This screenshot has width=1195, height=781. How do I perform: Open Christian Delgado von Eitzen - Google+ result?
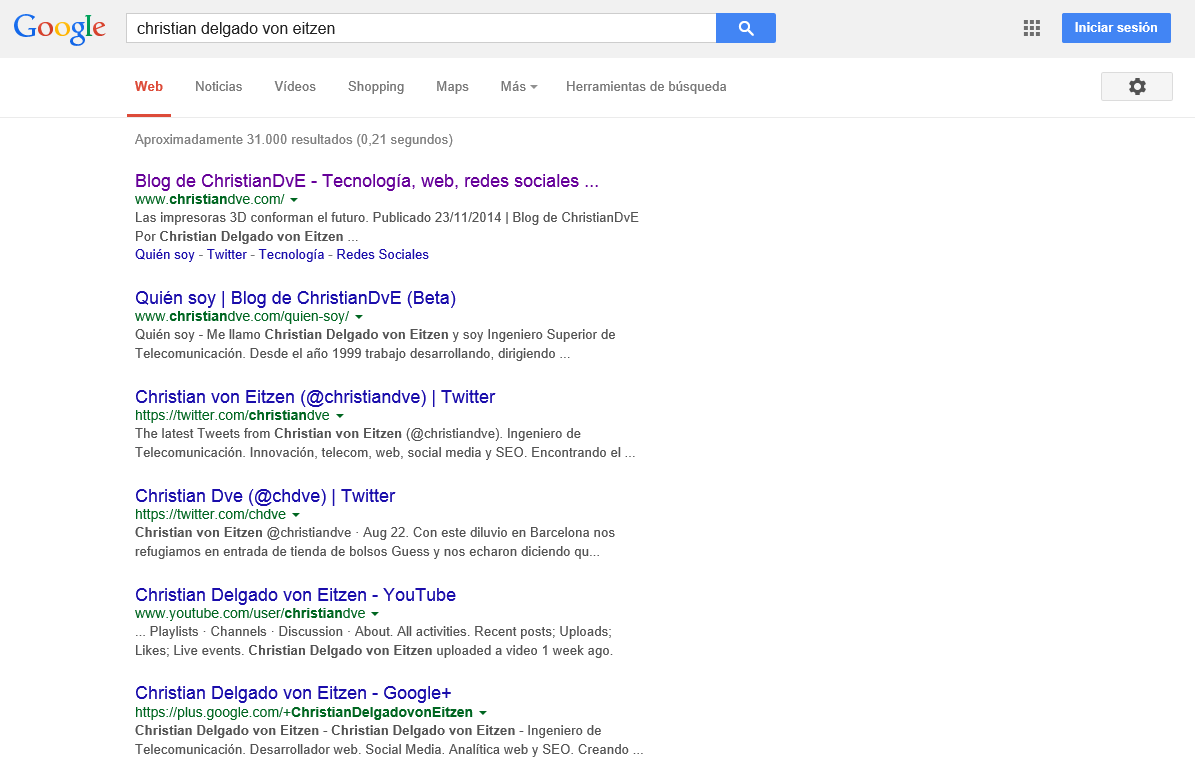(293, 693)
